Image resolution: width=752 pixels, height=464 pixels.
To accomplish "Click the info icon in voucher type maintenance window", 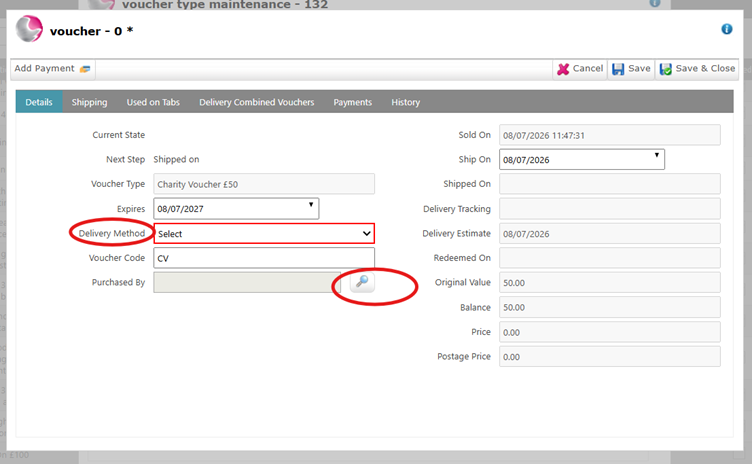I will point(655,3).
